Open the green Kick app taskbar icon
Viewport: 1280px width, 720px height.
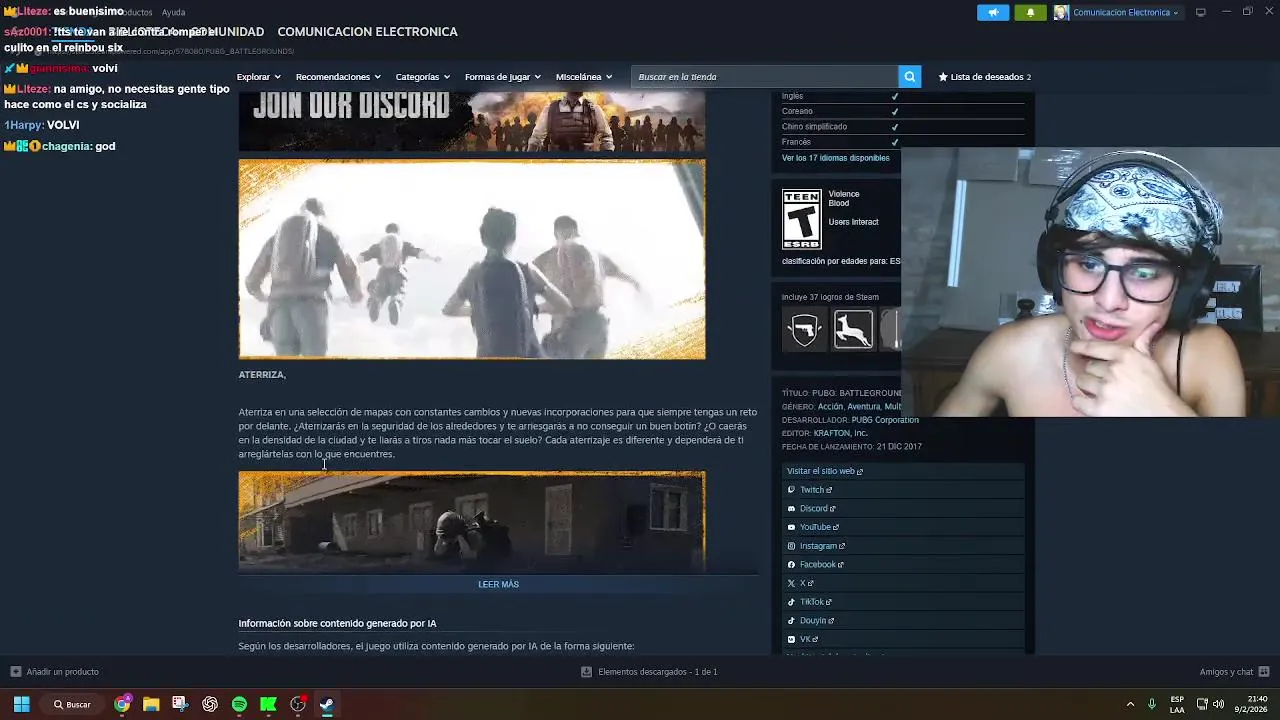coord(268,704)
